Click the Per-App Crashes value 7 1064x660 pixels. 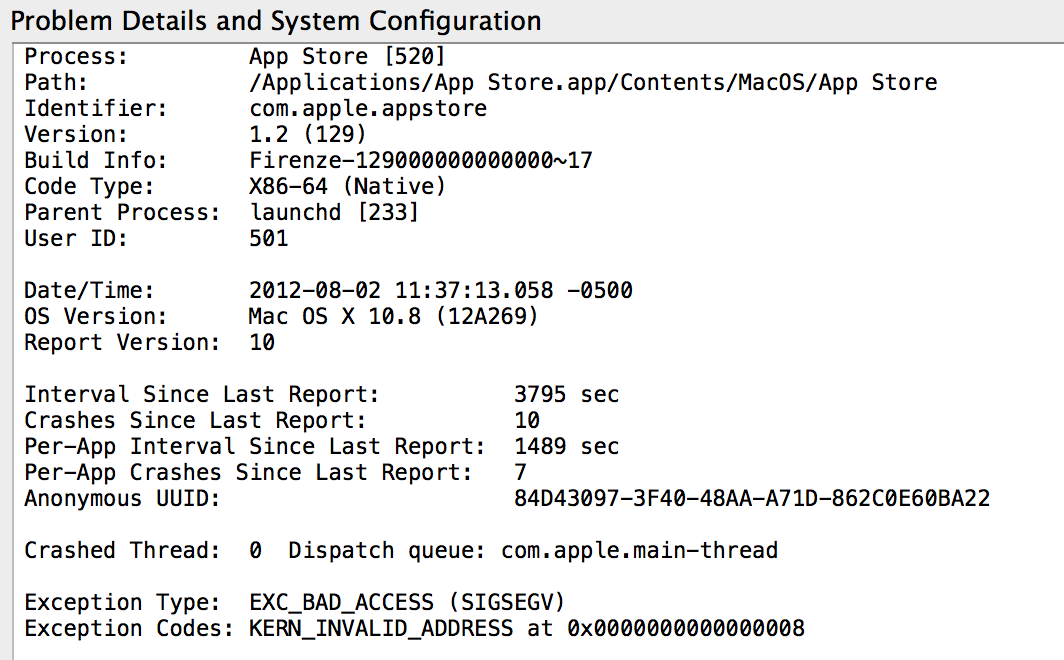[x=520, y=472]
